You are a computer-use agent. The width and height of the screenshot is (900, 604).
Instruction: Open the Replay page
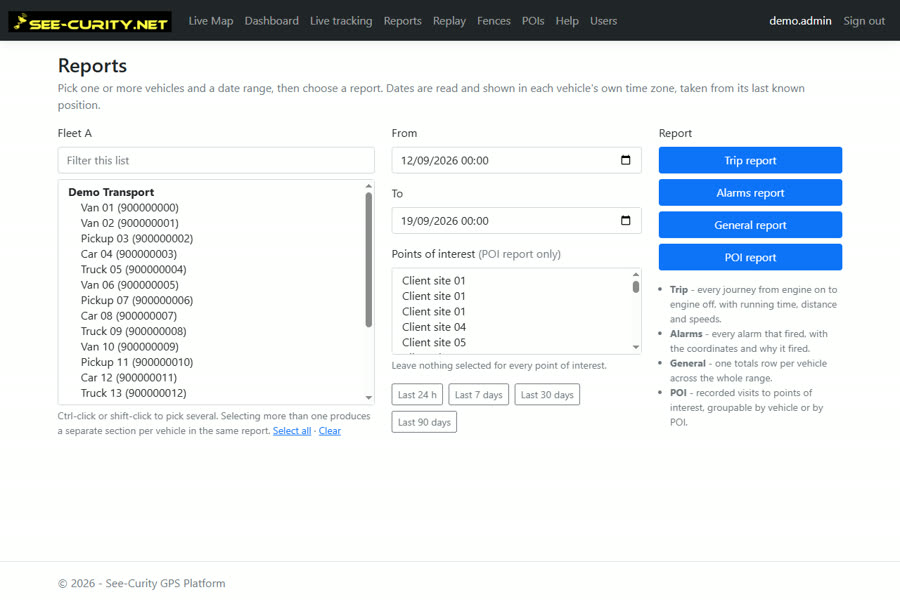tap(449, 21)
